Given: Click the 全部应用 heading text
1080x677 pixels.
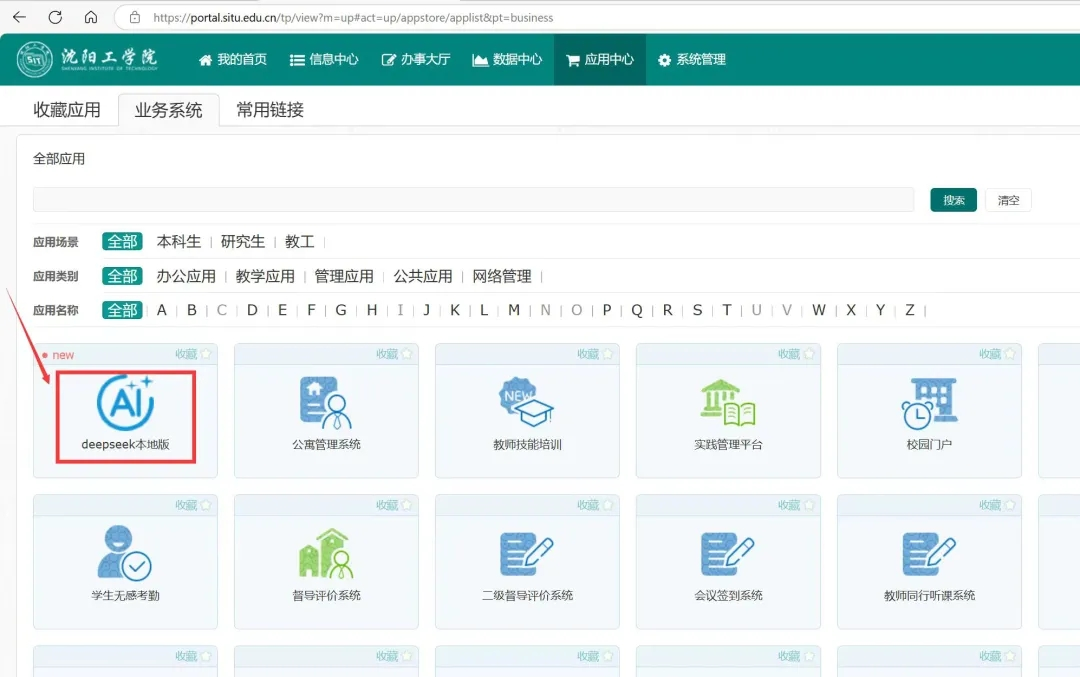Looking at the screenshot, I should click(59, 159).
